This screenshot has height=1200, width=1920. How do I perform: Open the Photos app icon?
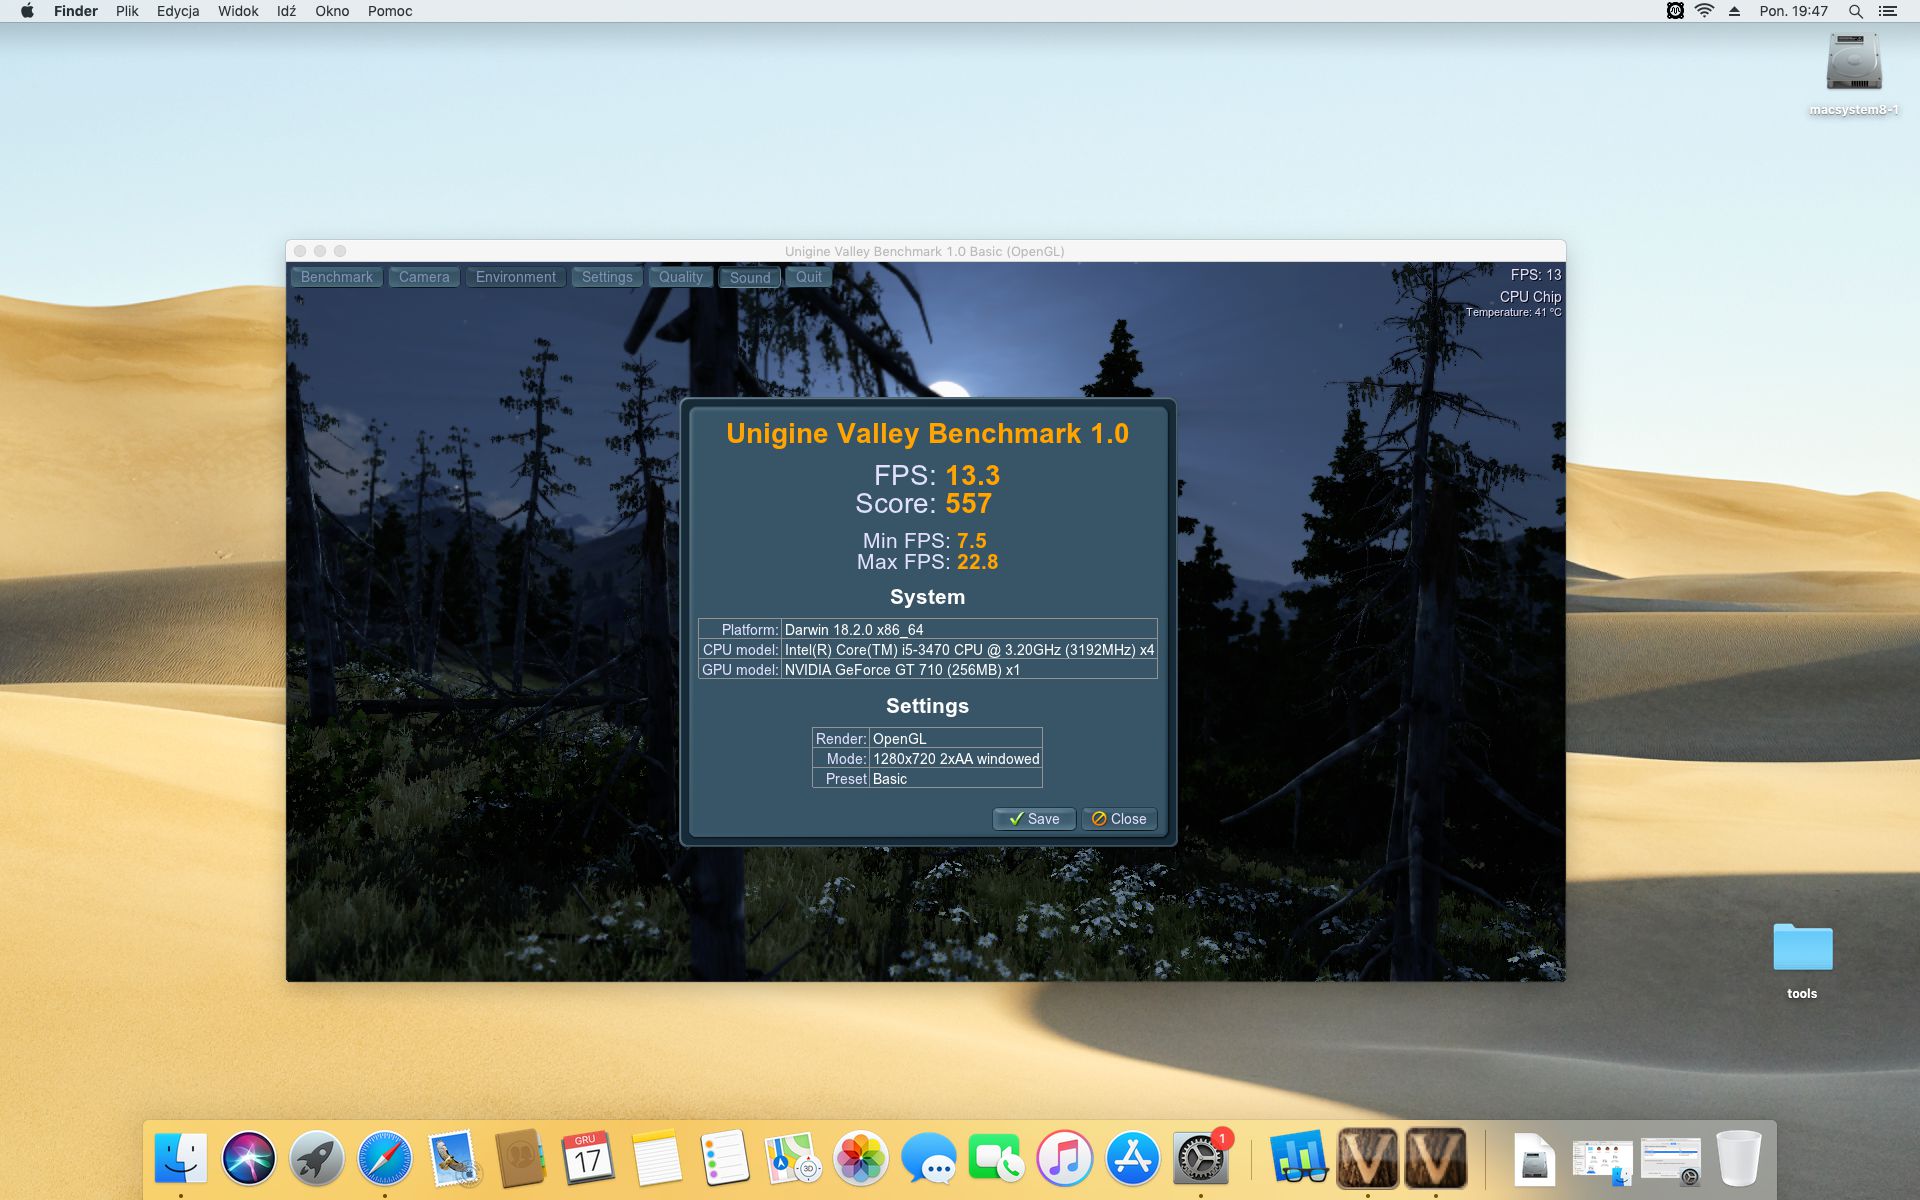[860, 1159]
